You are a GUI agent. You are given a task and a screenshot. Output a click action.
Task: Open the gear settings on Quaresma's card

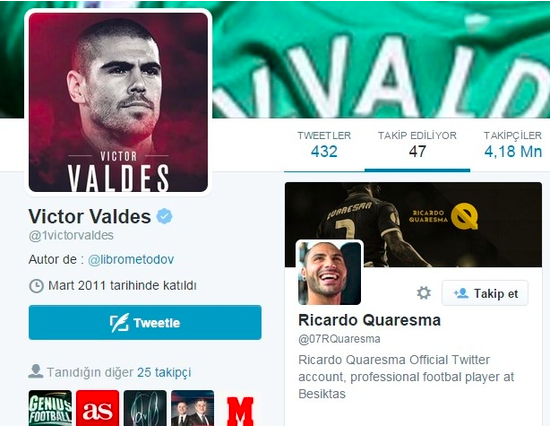pos(424,293)
